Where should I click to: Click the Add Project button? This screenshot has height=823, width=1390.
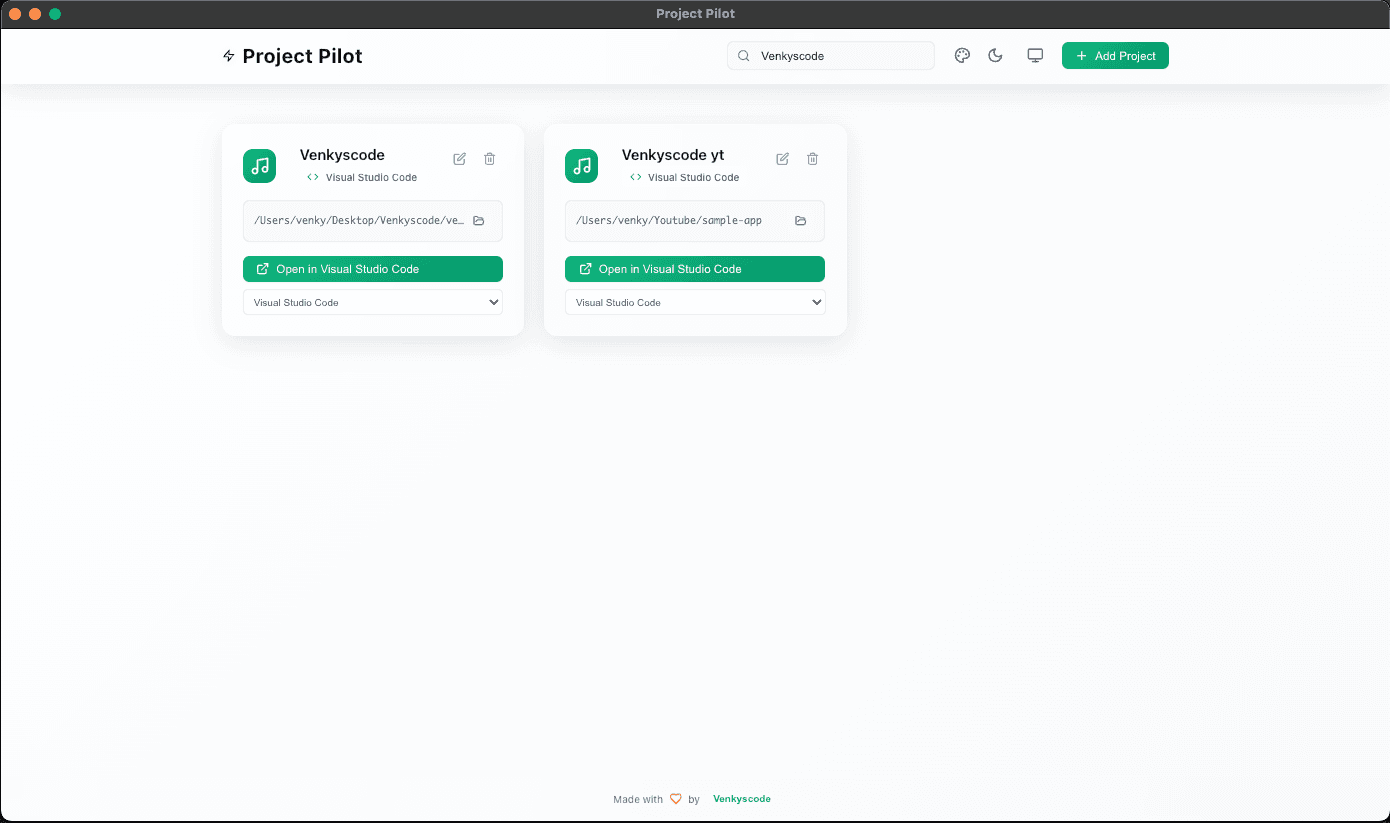[1115, 56]
